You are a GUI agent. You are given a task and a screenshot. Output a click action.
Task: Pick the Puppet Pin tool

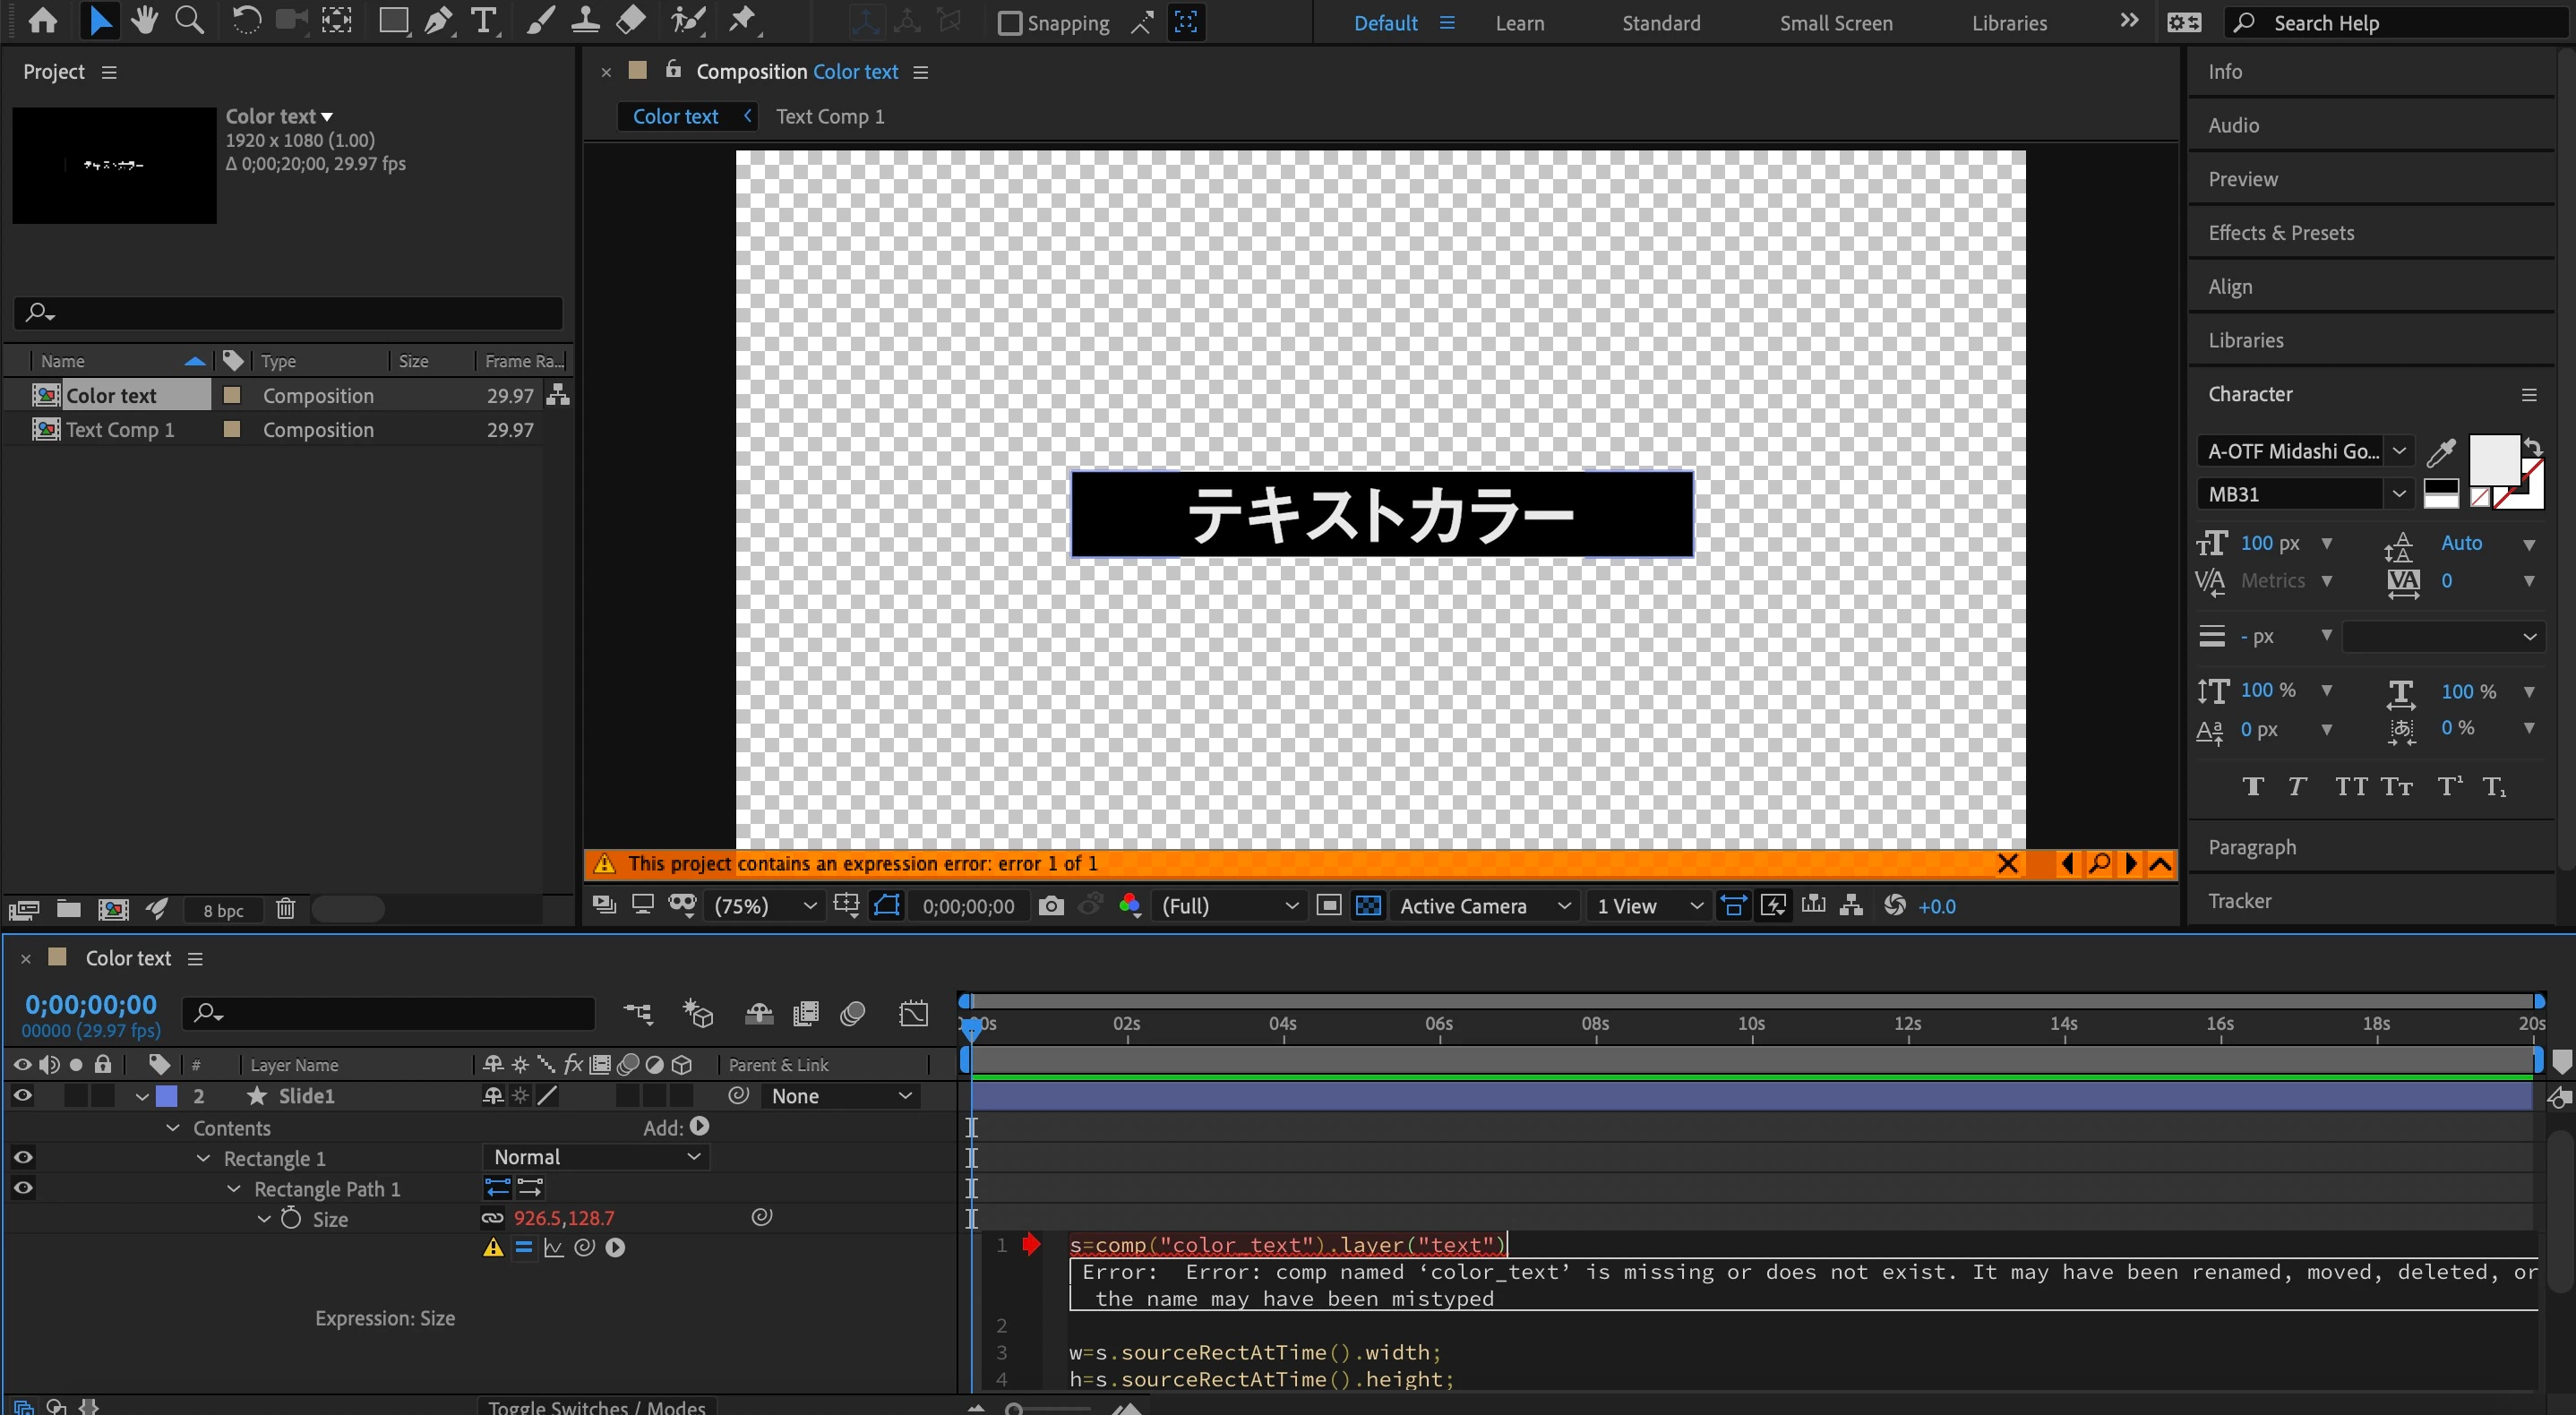coord(742,20)
